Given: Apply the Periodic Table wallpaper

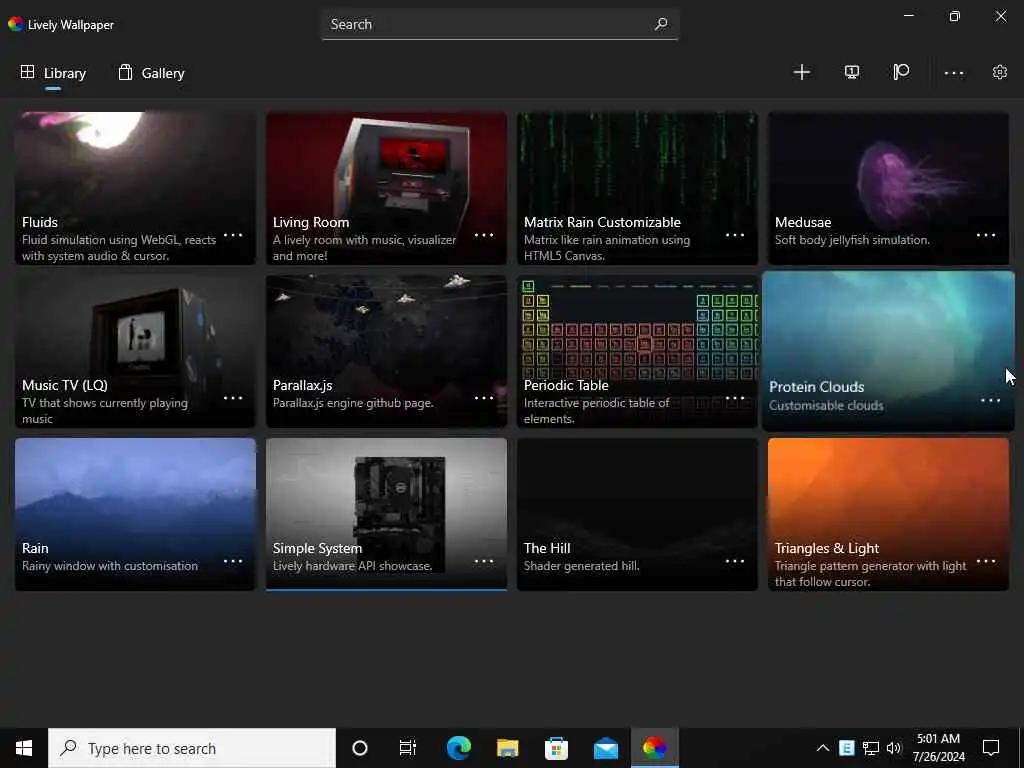Looking at the screenshot, I should coord(637,351).
